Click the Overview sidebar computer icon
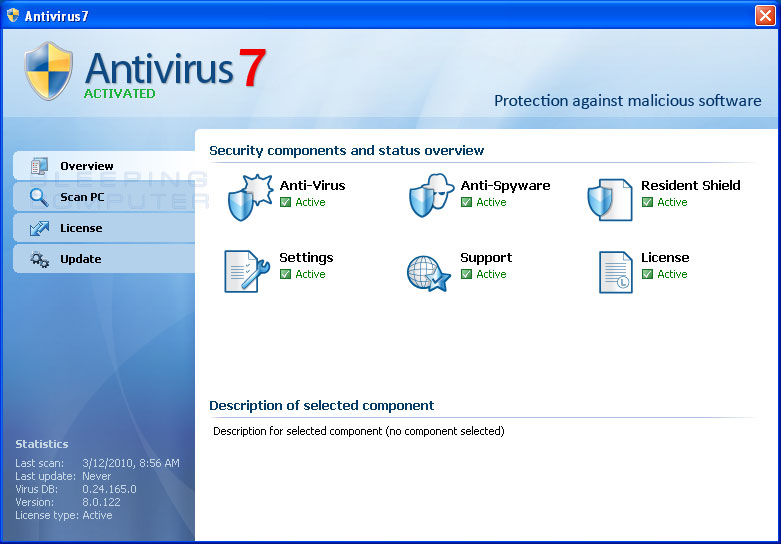Image resolution: width=781 pixels, height=544 pixels. point(39,166)
